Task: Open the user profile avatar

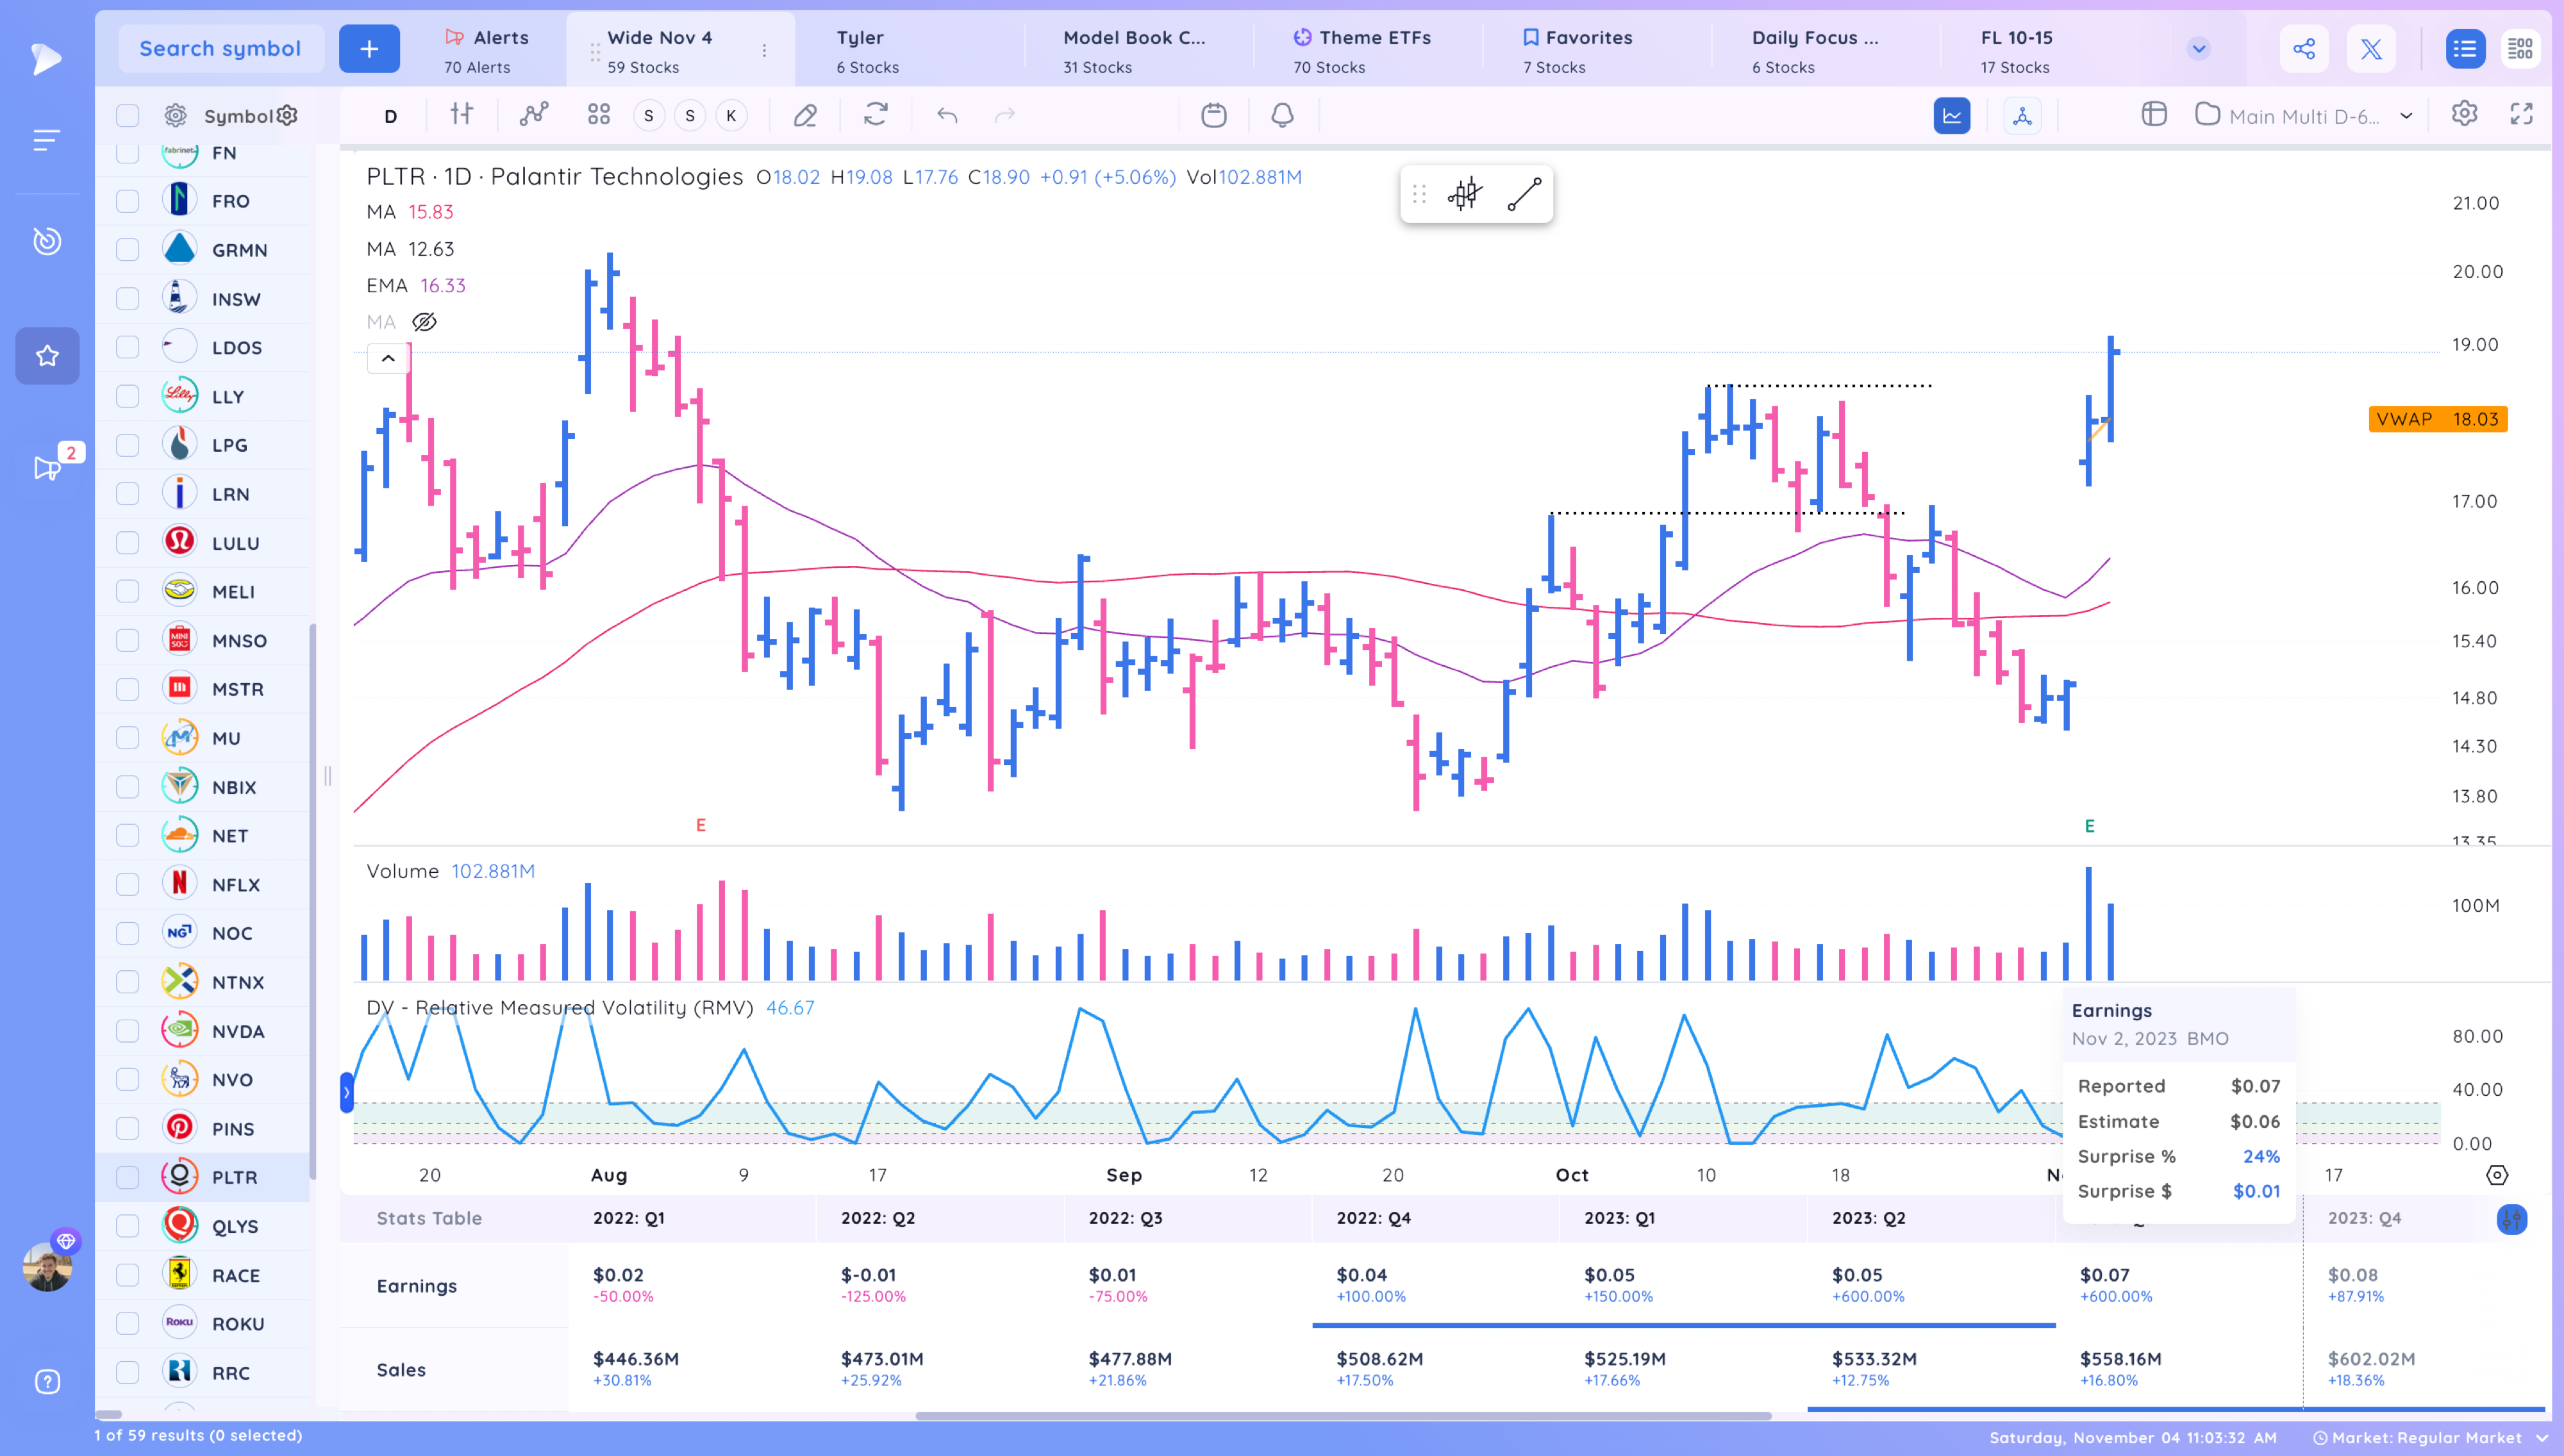Action: pos(47,1267)
